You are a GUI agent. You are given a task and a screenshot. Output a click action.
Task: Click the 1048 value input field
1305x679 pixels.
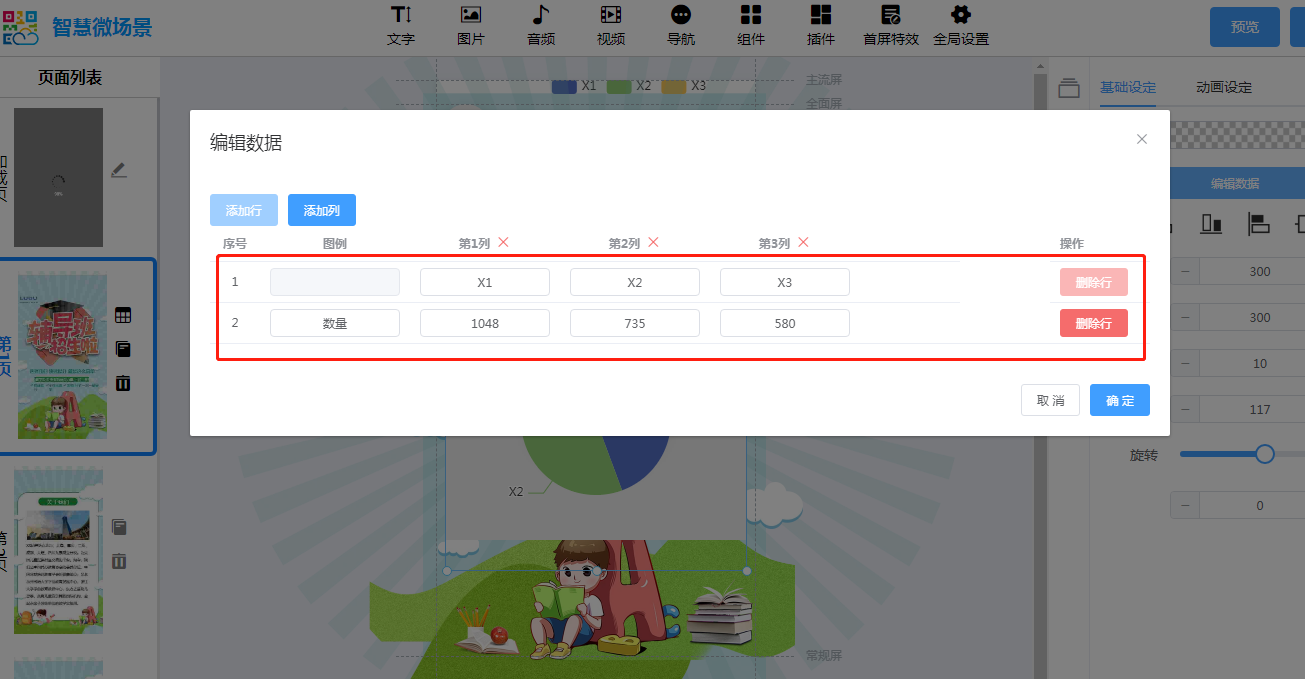pyautogui.click(x=484, y=323)
